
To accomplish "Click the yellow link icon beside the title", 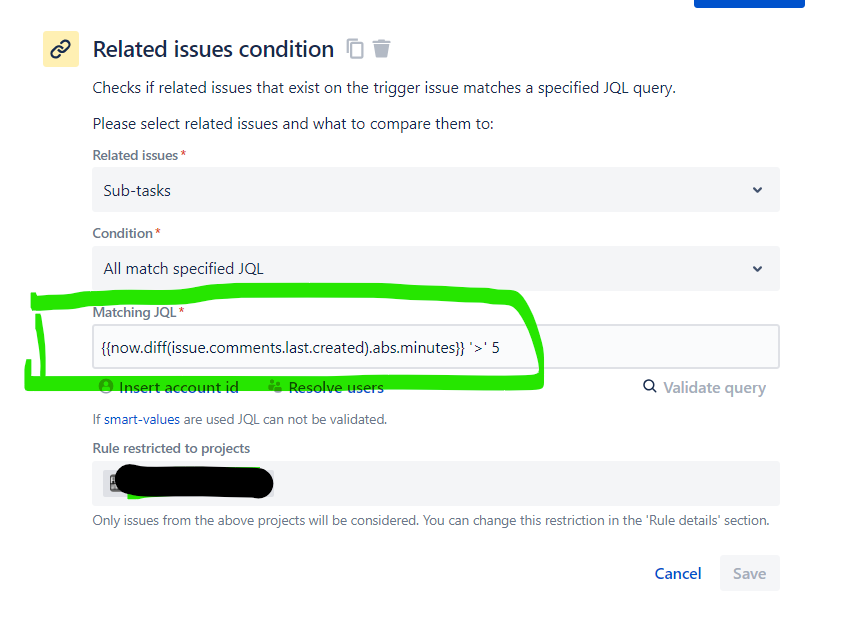I will 61,49.
